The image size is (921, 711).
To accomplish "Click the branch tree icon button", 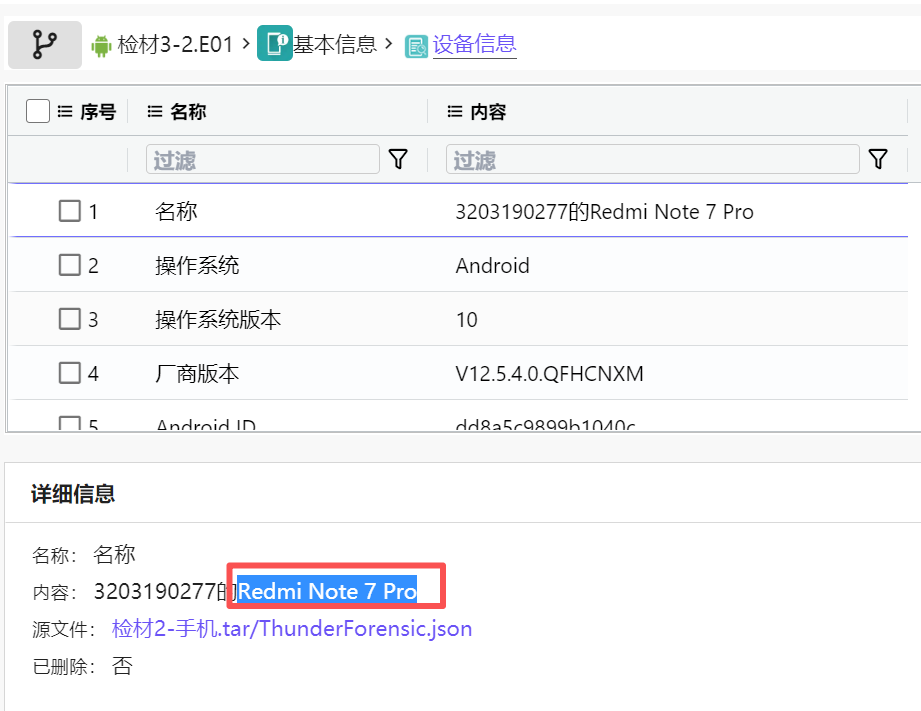I will point(45,45).
